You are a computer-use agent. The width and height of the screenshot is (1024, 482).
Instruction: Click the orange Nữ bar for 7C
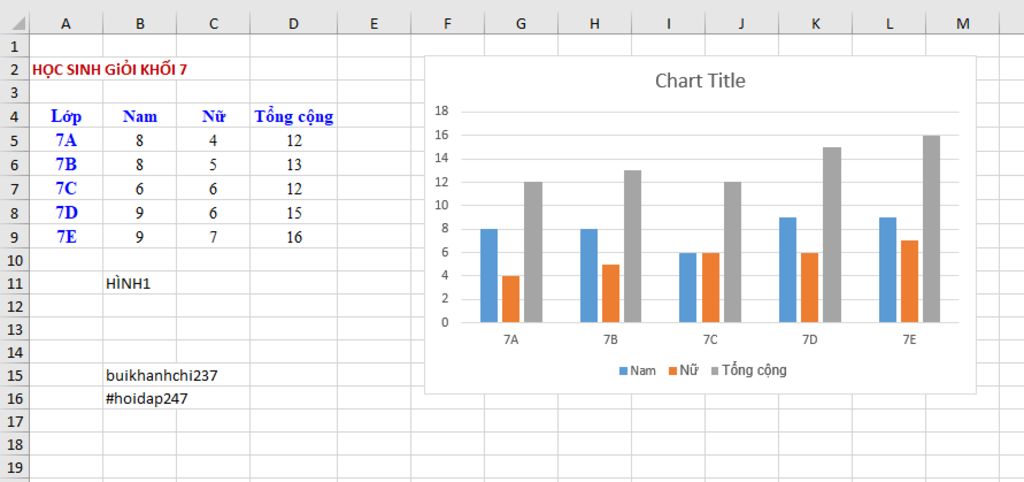click(710, 287)
